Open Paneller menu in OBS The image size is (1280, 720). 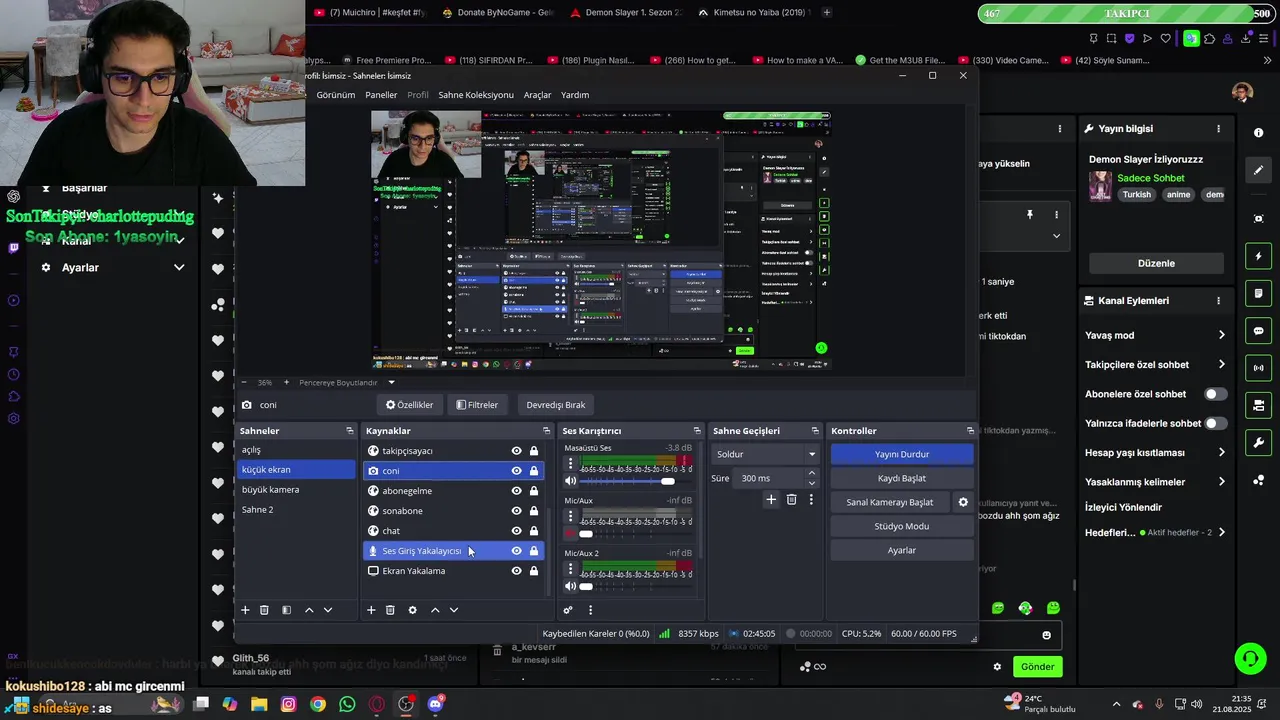point(381,95)
